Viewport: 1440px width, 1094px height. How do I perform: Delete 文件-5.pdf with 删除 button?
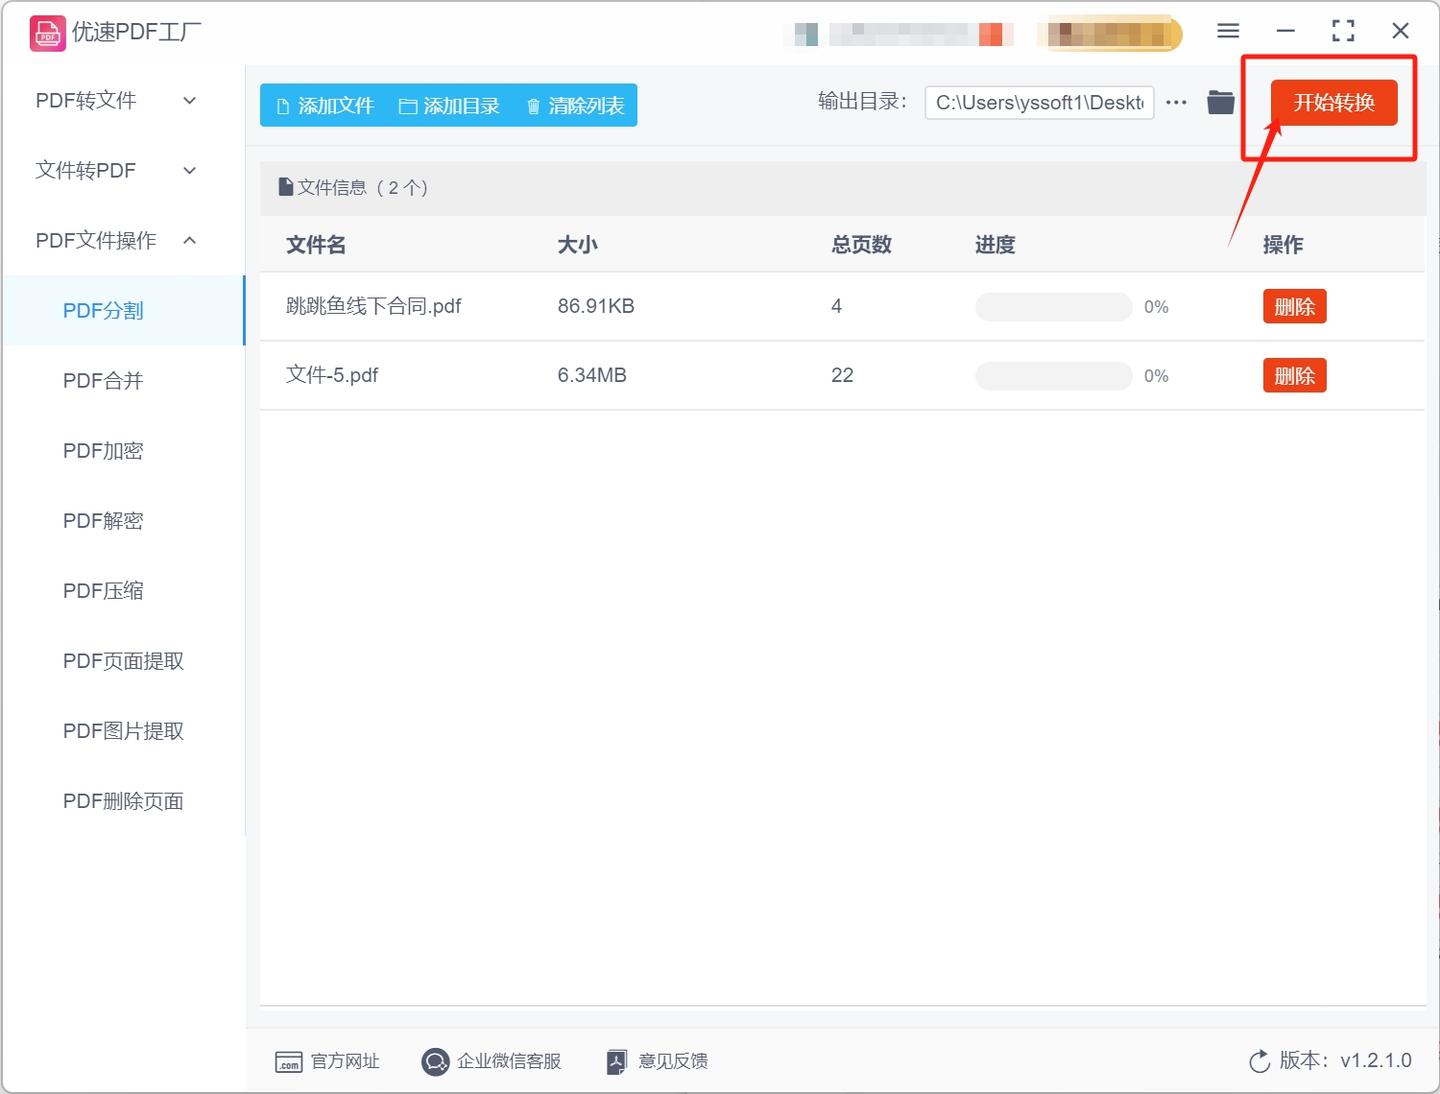[x=1294, y=376]
